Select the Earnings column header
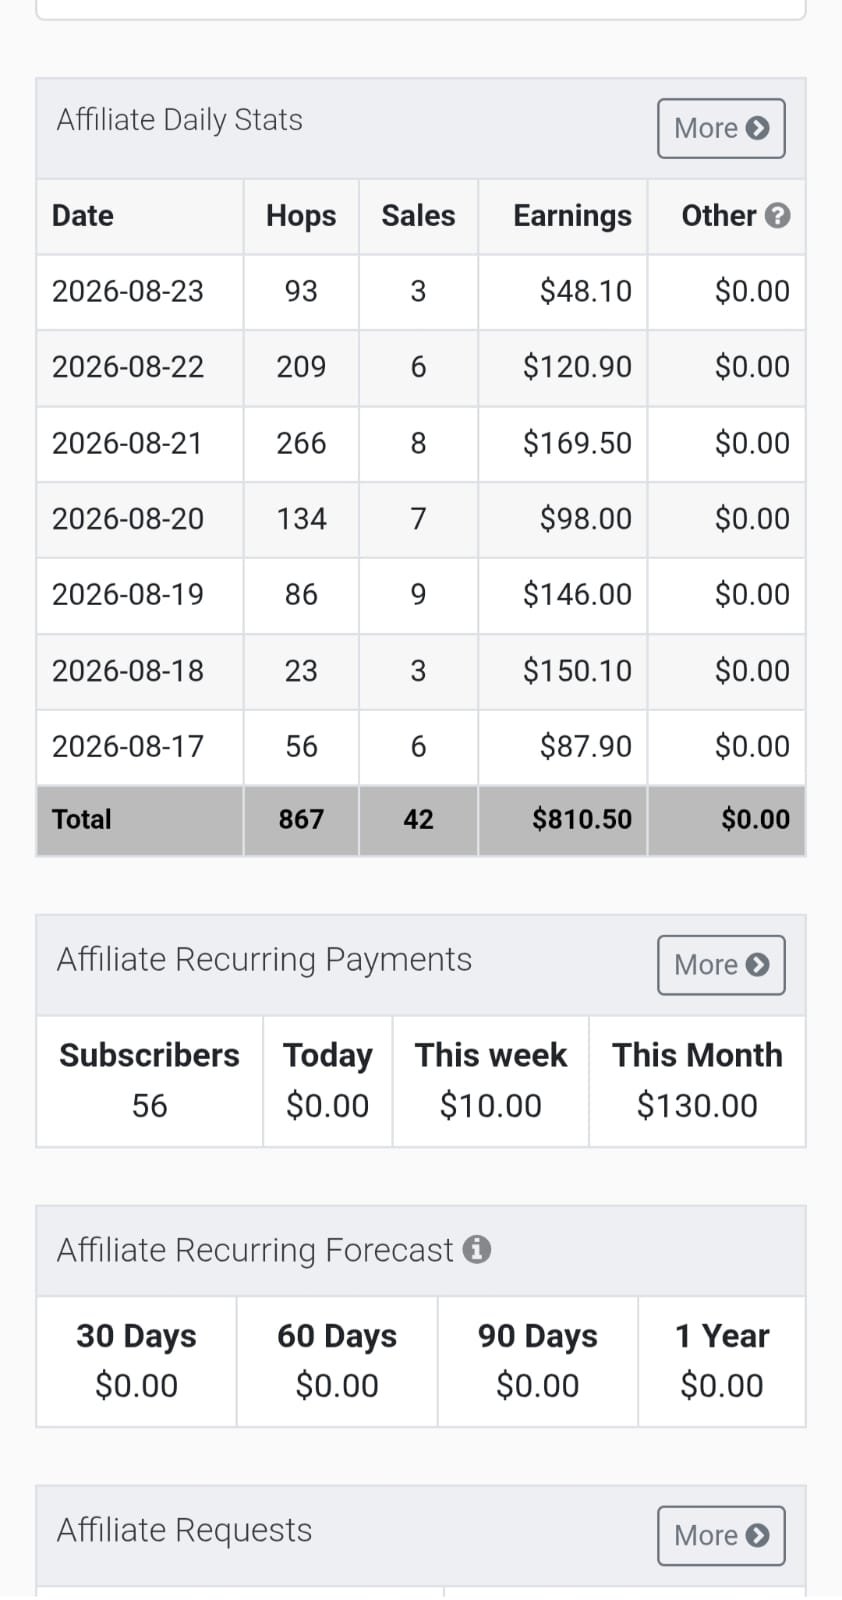This screenshot has height=1600, width=842. pos(572,216)
